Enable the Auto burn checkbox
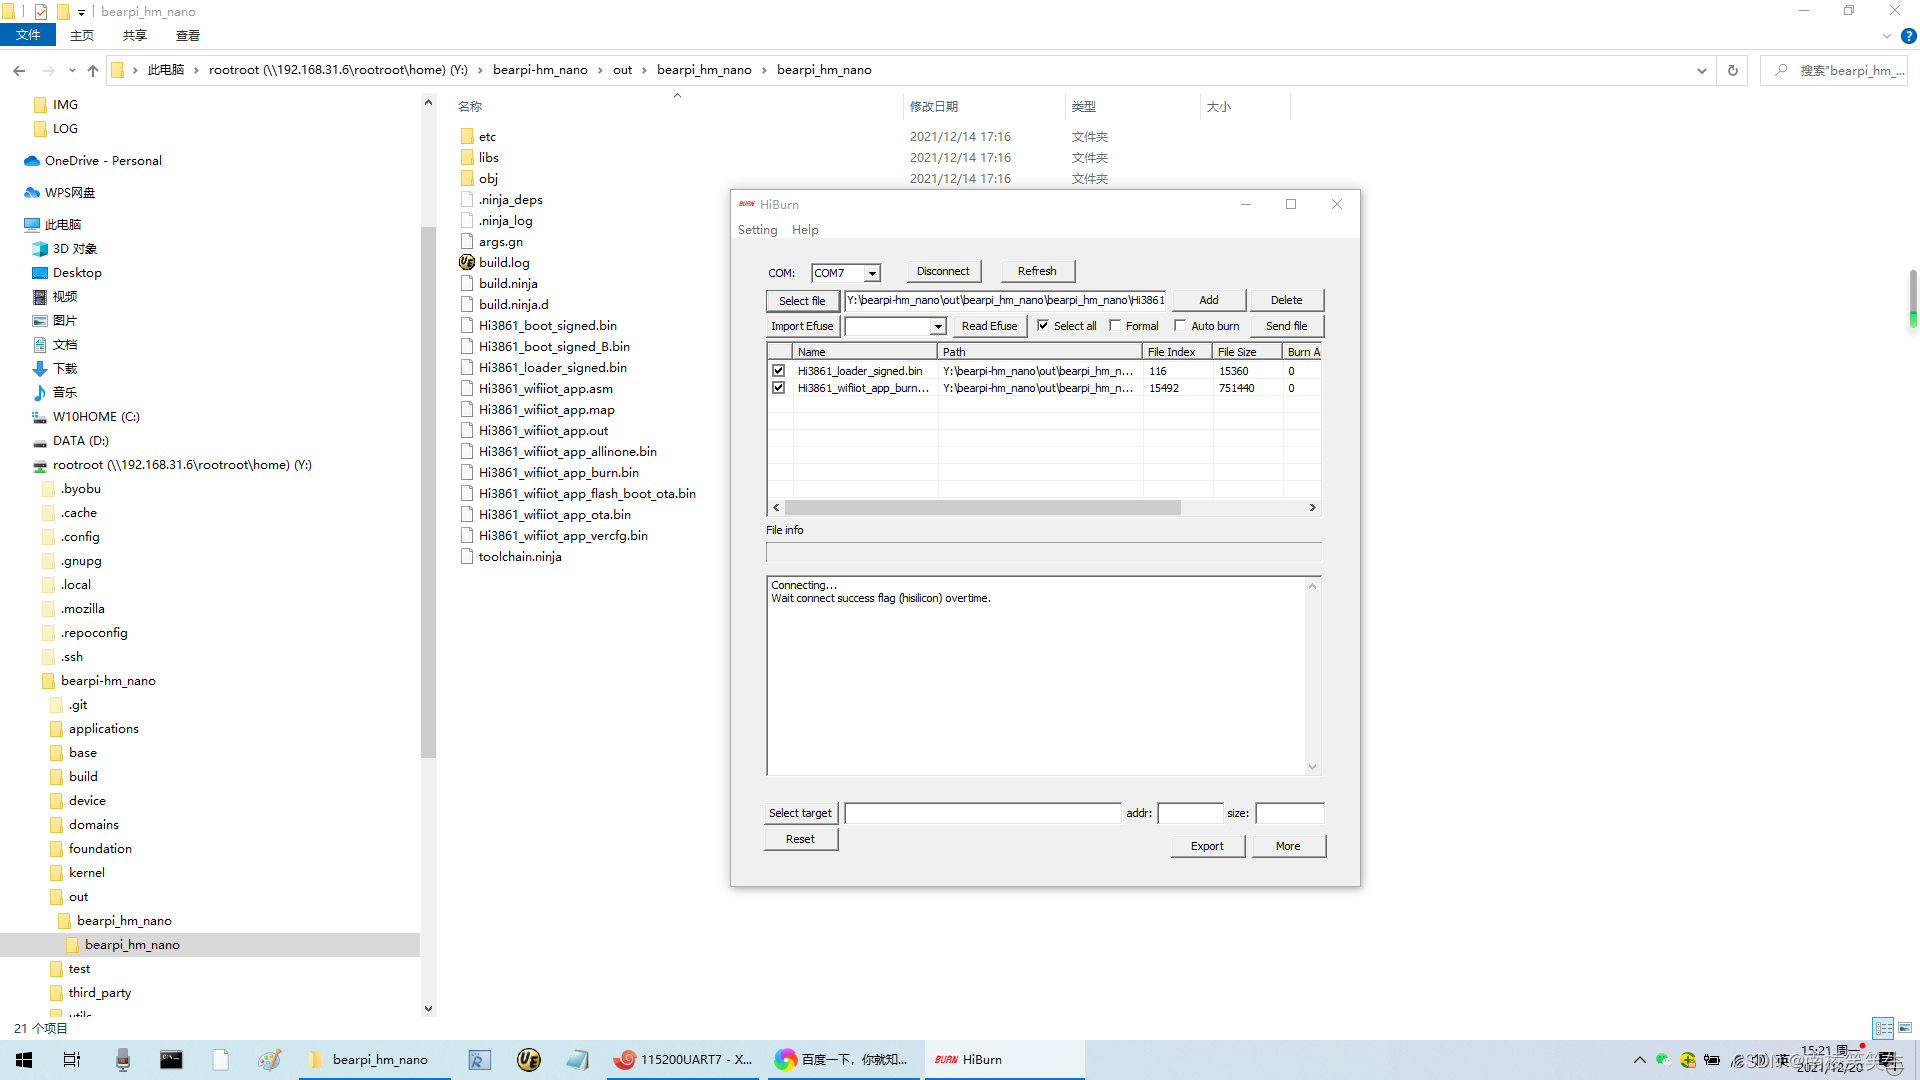The height and width of the screenshot is (1080, 1920). coord(1180,326)
